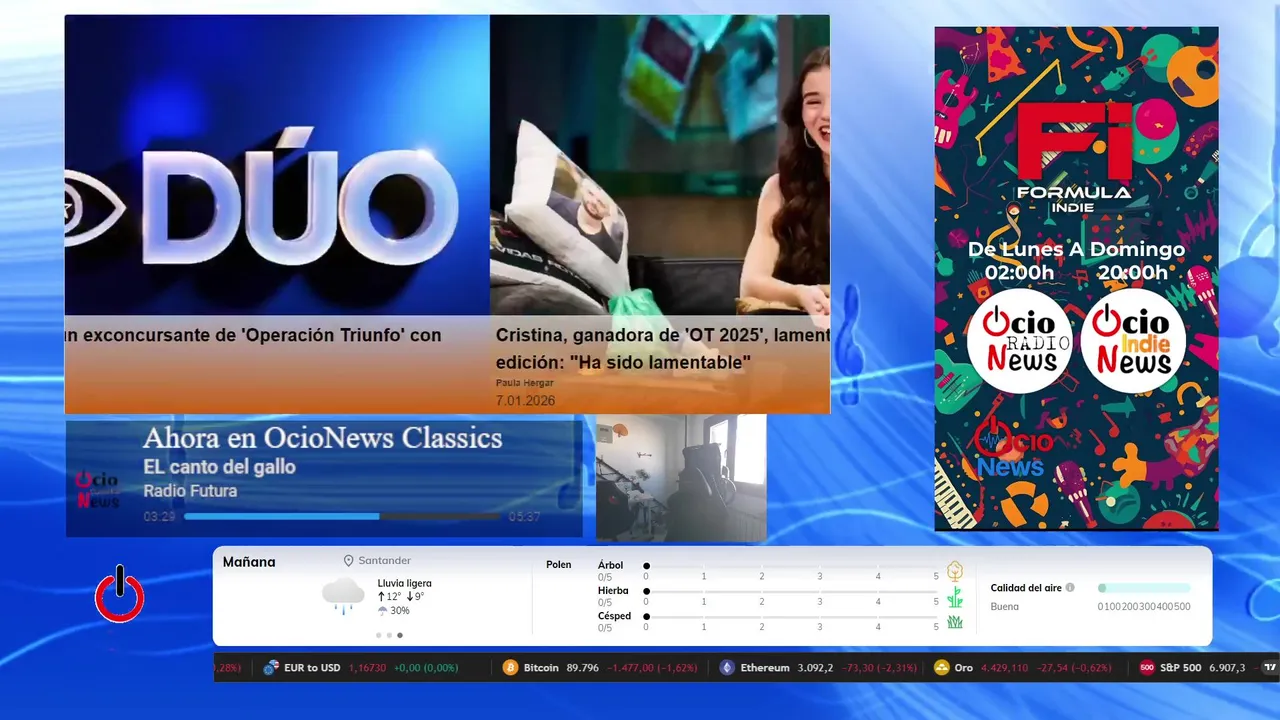Click the Bitcoin coin icon in ticker

[x=510, y=667]
